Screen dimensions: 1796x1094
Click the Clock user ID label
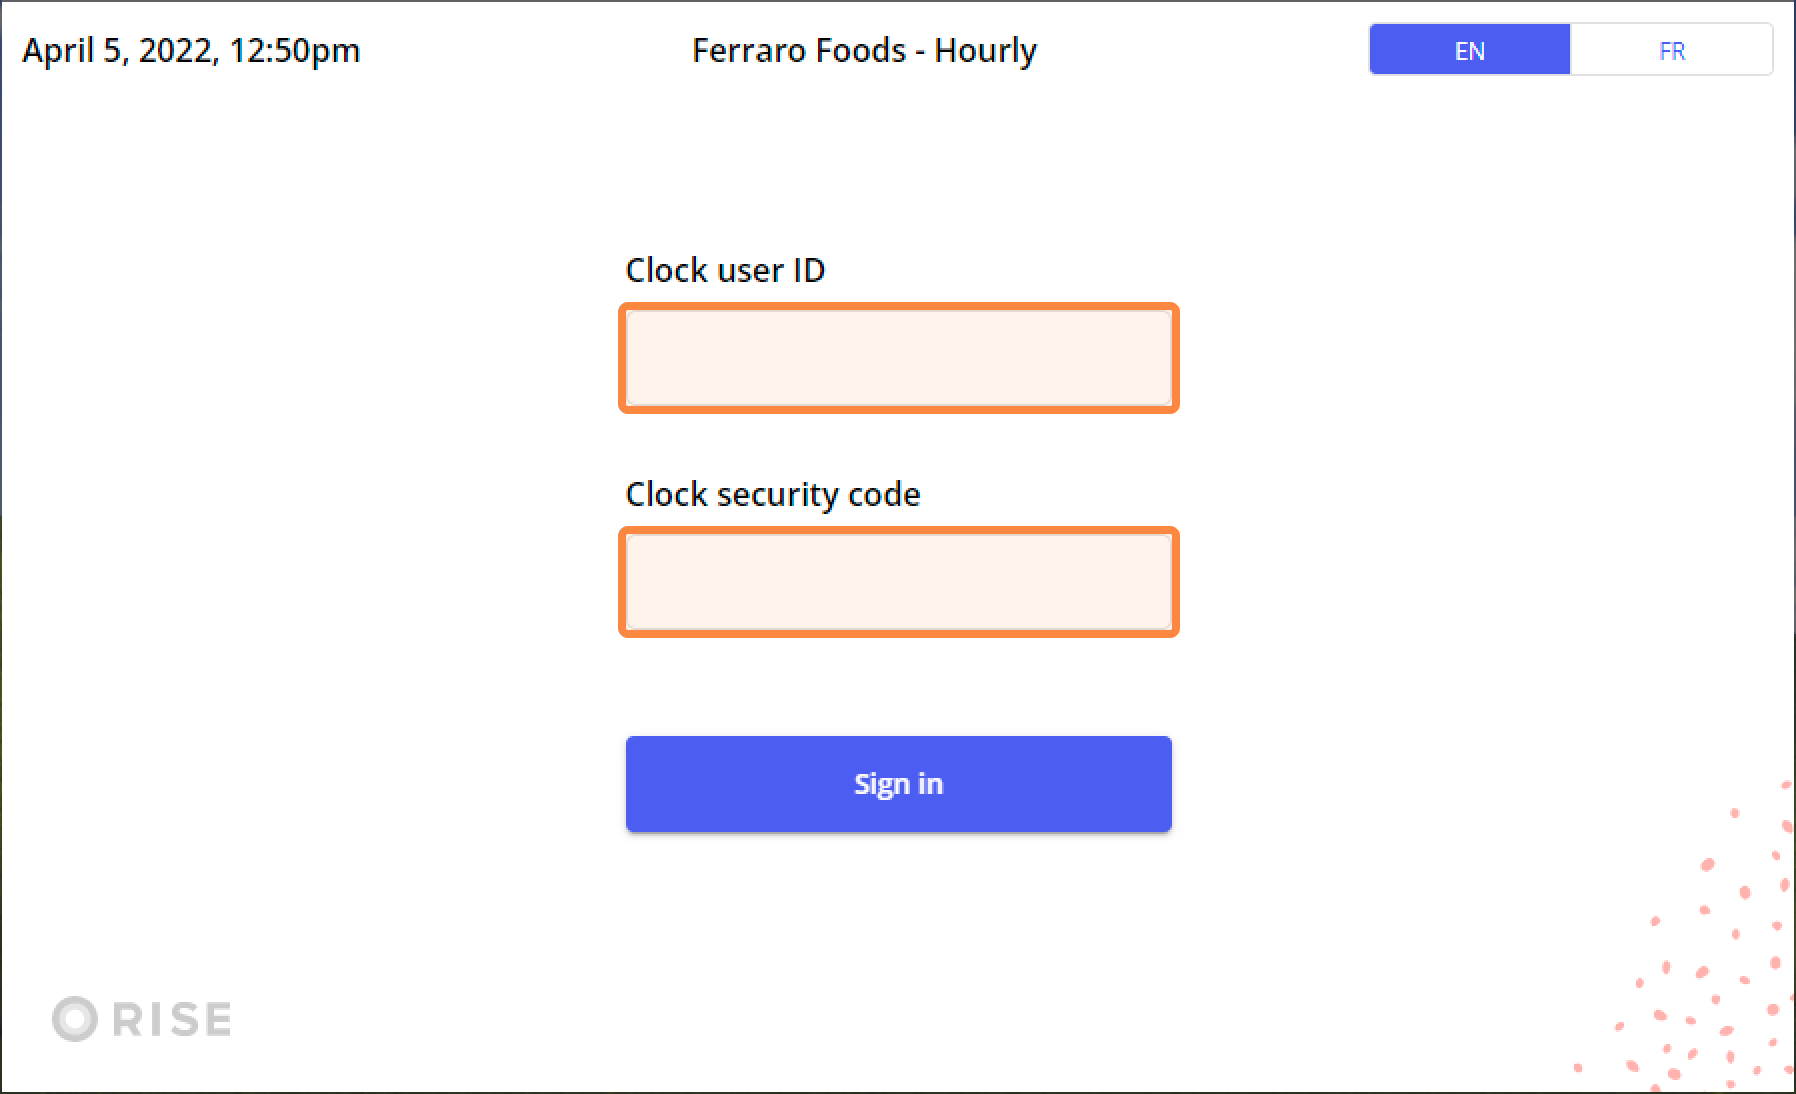click(x=725, y=270)
